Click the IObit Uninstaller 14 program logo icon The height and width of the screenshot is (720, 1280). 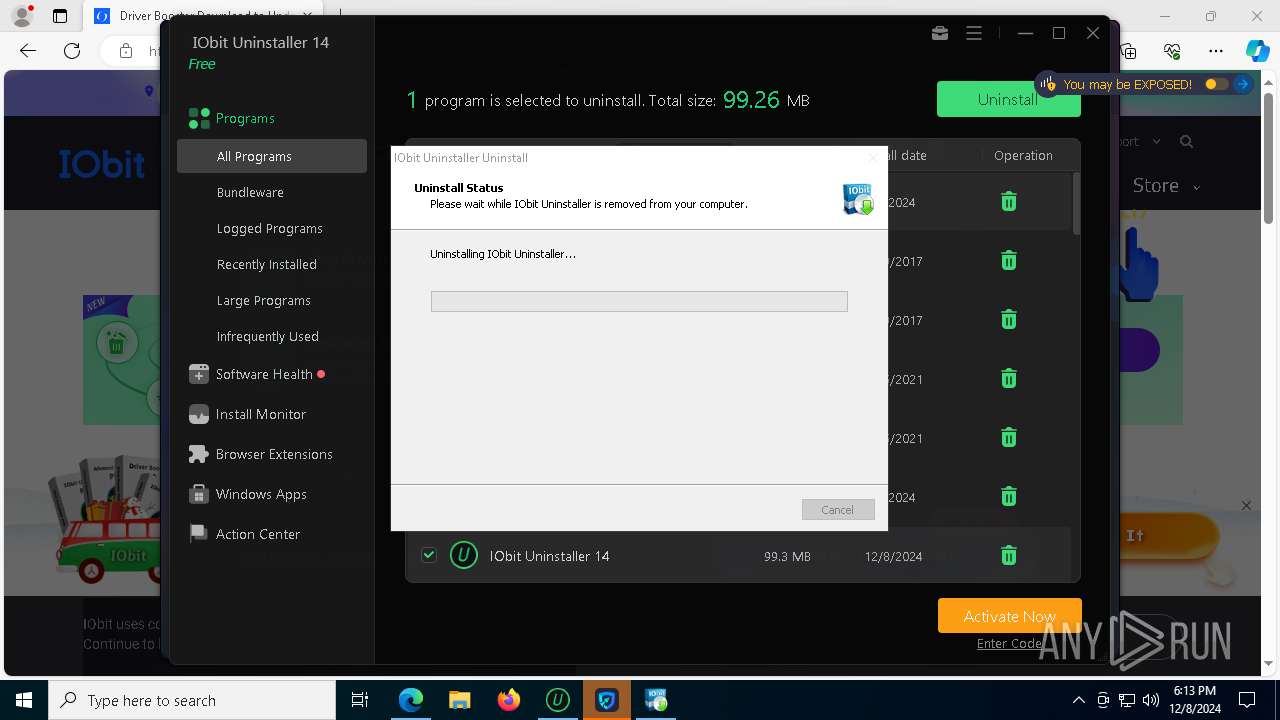coord(464,555)
